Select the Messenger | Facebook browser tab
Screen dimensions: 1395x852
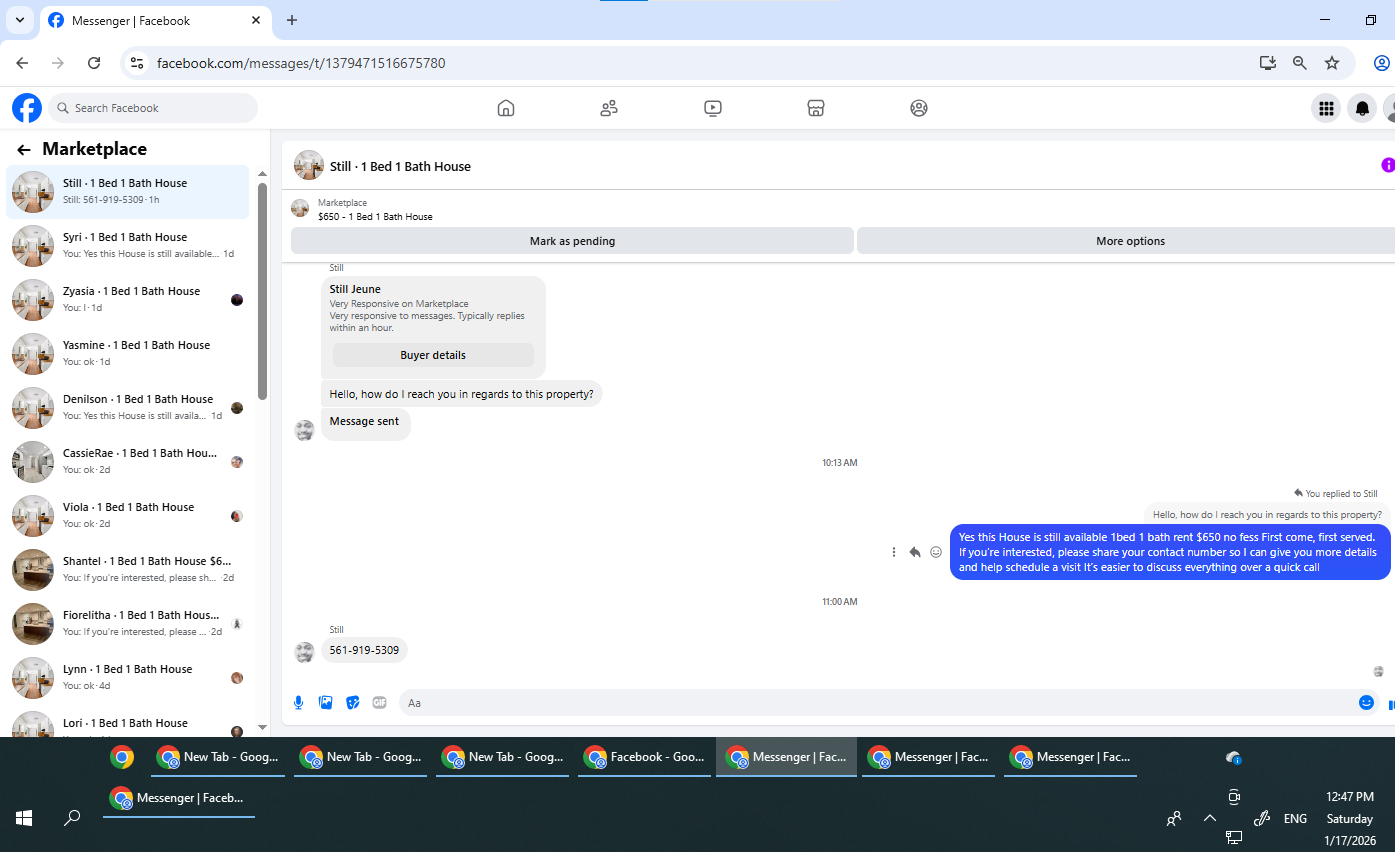click(x=155, y=21)
